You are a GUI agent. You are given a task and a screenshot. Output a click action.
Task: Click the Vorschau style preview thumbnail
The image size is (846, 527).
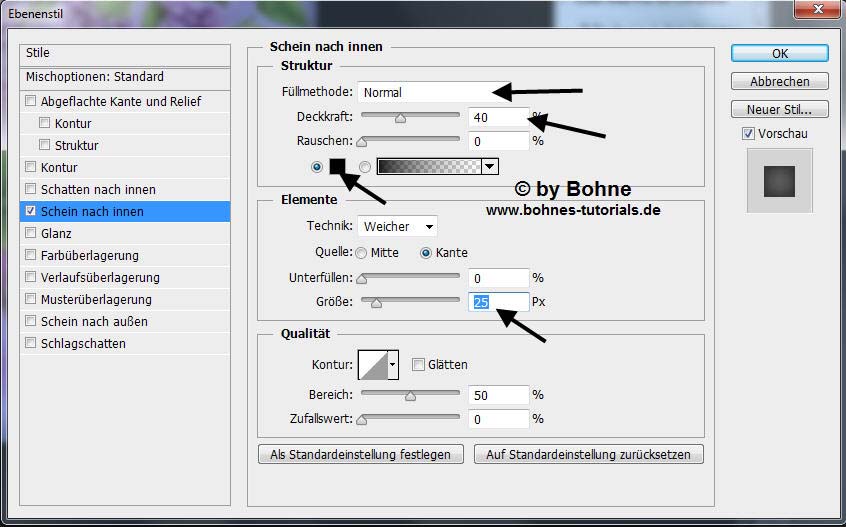click(x=780, y=181)
